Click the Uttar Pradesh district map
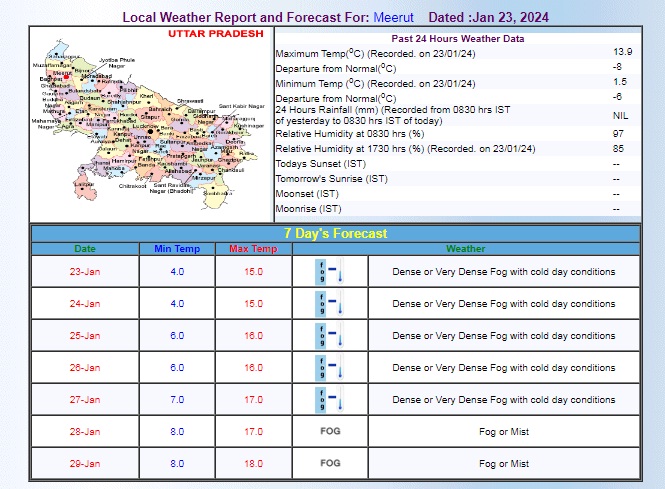This screenshot has width=665, height=489. pos(148,124)
